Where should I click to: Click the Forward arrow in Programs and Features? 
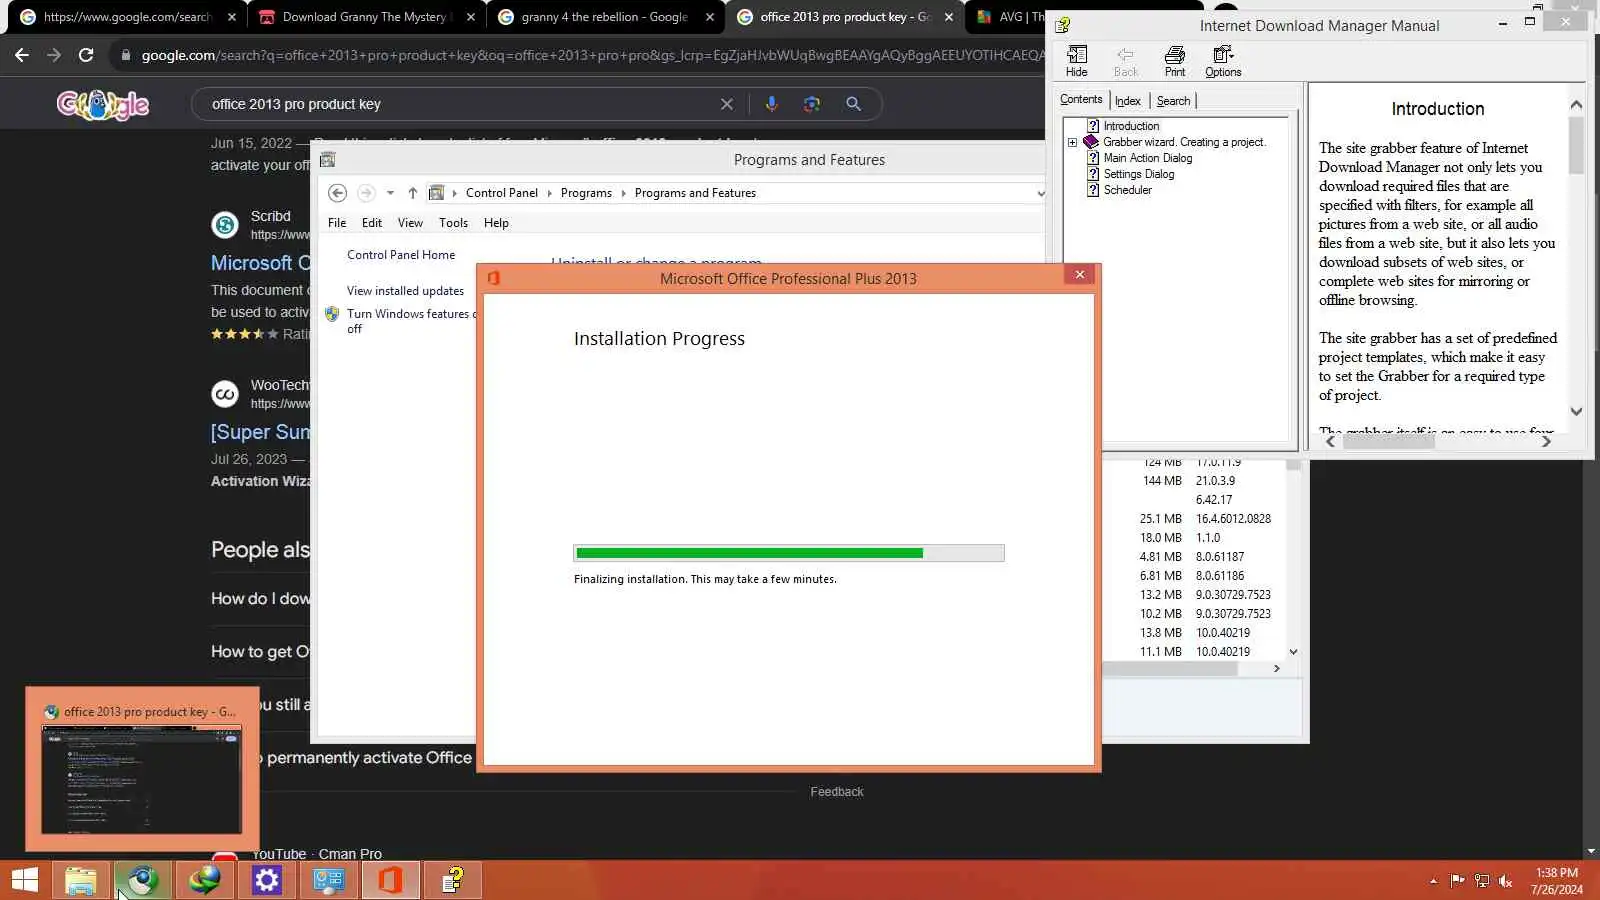pyautogui.click(x=366, y=193)
